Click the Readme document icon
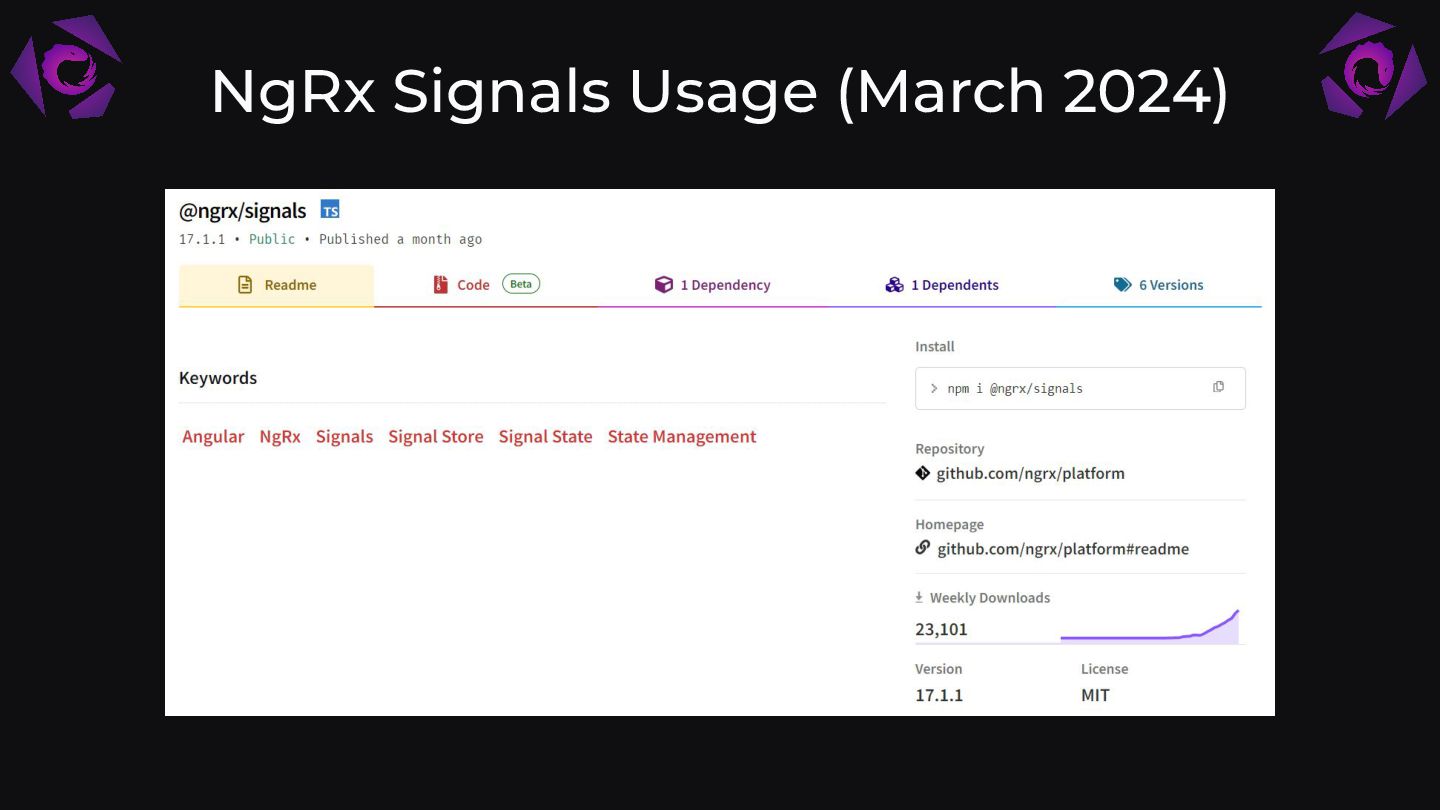The width and height of the screenshot is (1440, 810). 245,285
